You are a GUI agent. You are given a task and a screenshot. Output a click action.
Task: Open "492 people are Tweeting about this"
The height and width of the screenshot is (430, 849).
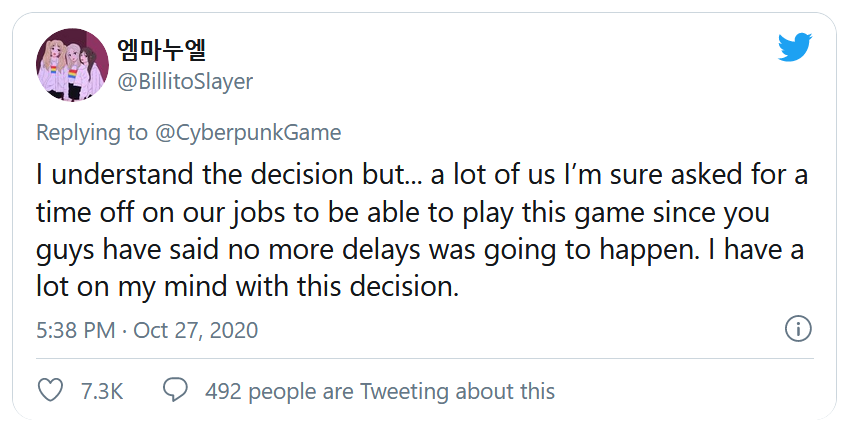coord(379,391)
